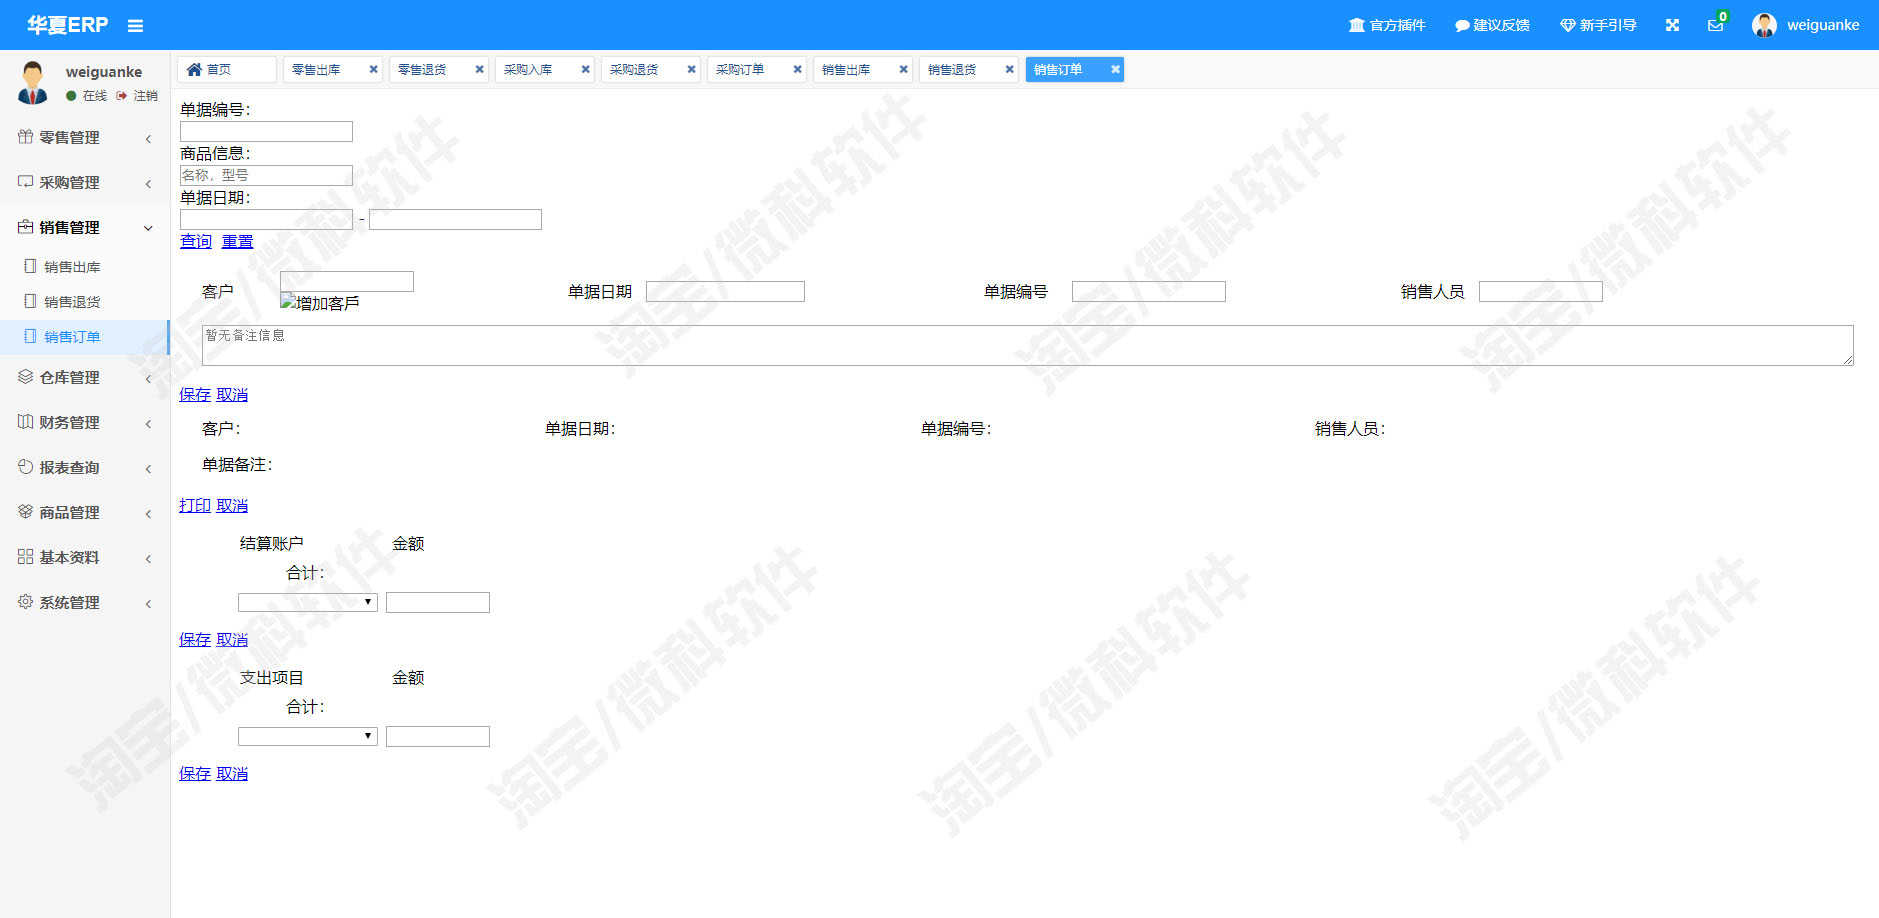Click 取消 under 支出项目 section
Viewport: 1879px width, 918px height.
(x=232, y=774)
